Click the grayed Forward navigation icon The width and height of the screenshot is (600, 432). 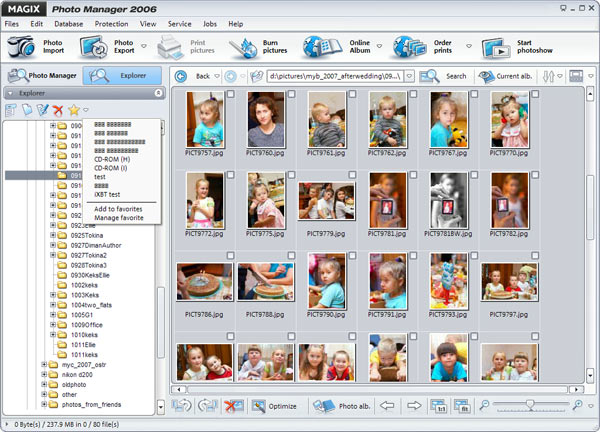pyautogui.click(x=230, y=76)
